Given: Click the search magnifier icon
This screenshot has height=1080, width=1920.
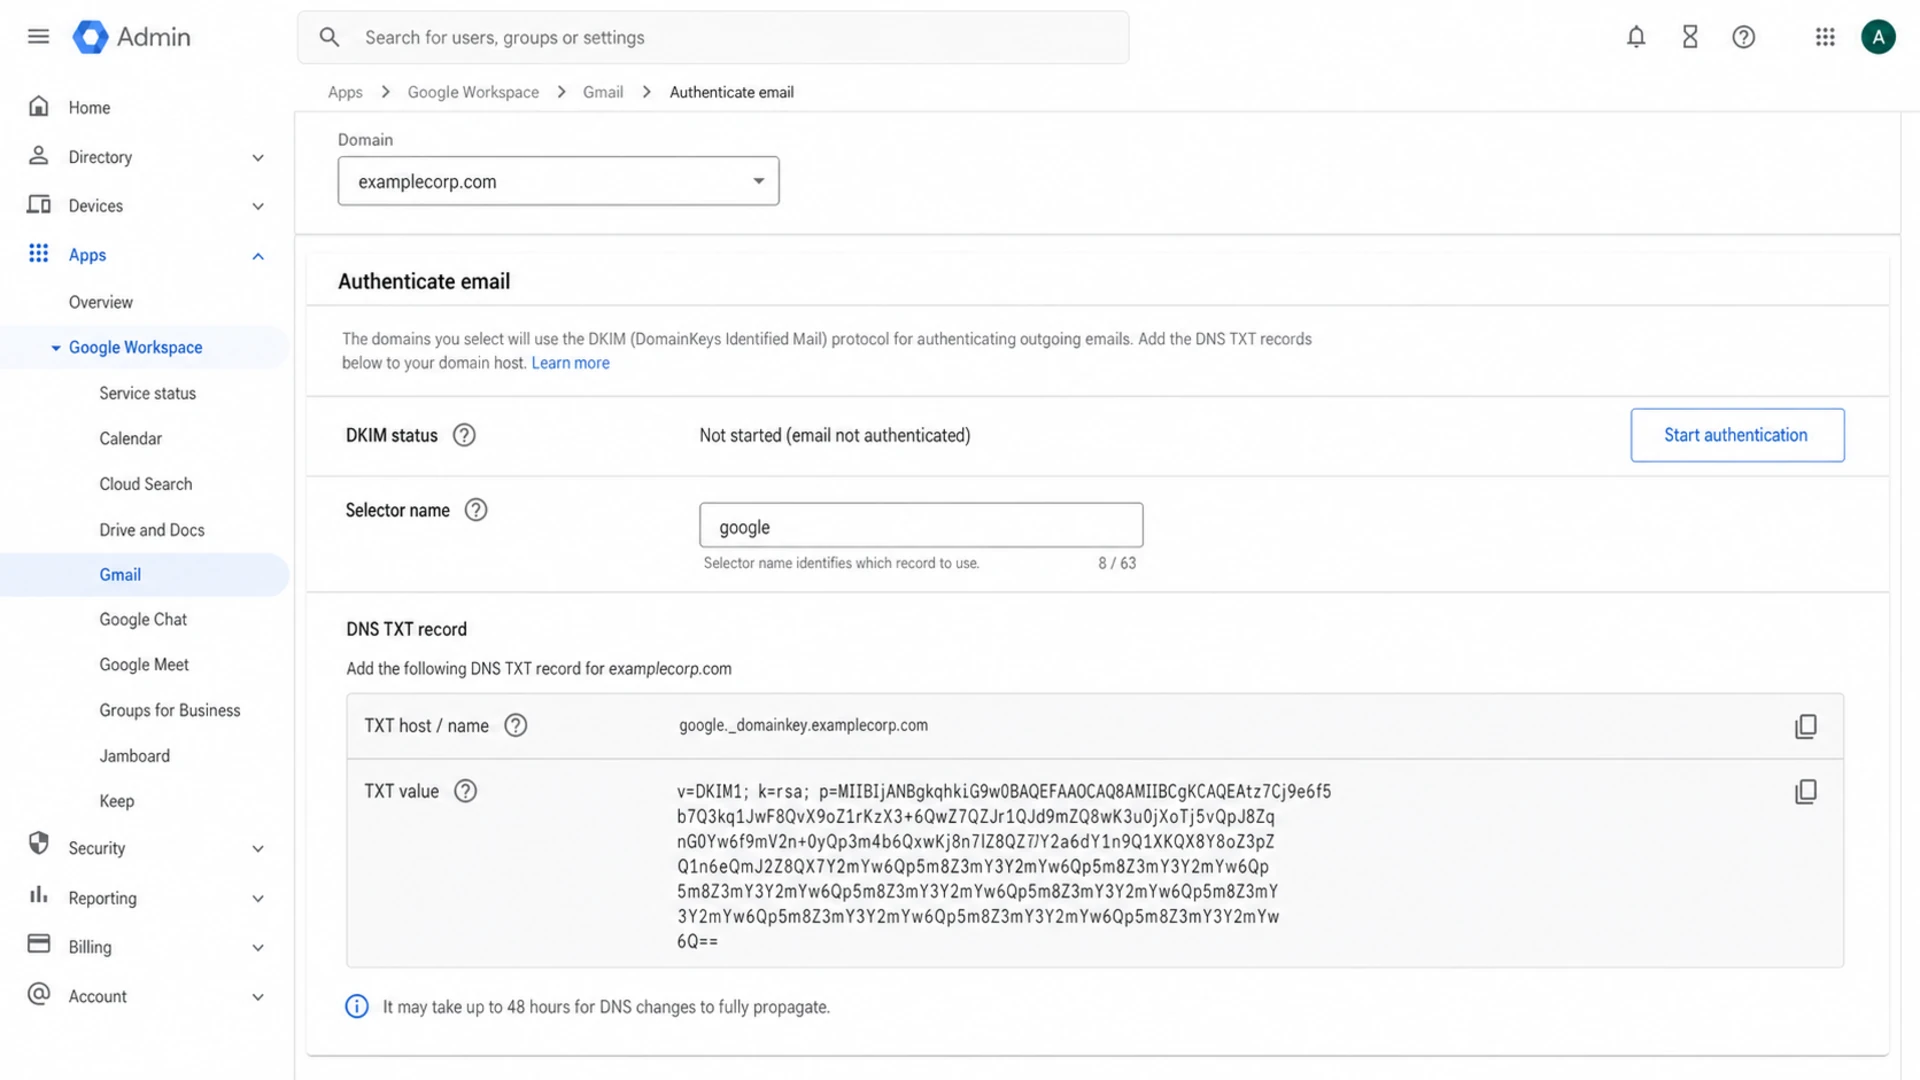Looking at the screenshot, I should [x=329, y=37].
